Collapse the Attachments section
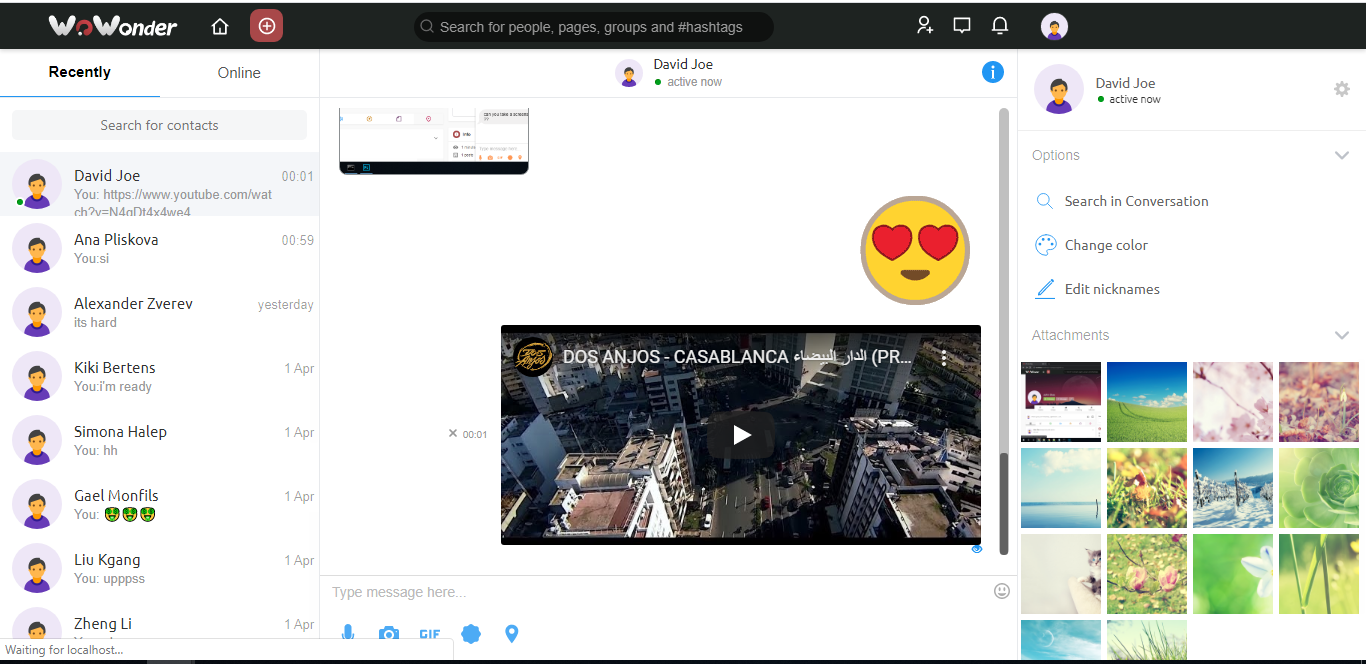 coord(1342,335)
